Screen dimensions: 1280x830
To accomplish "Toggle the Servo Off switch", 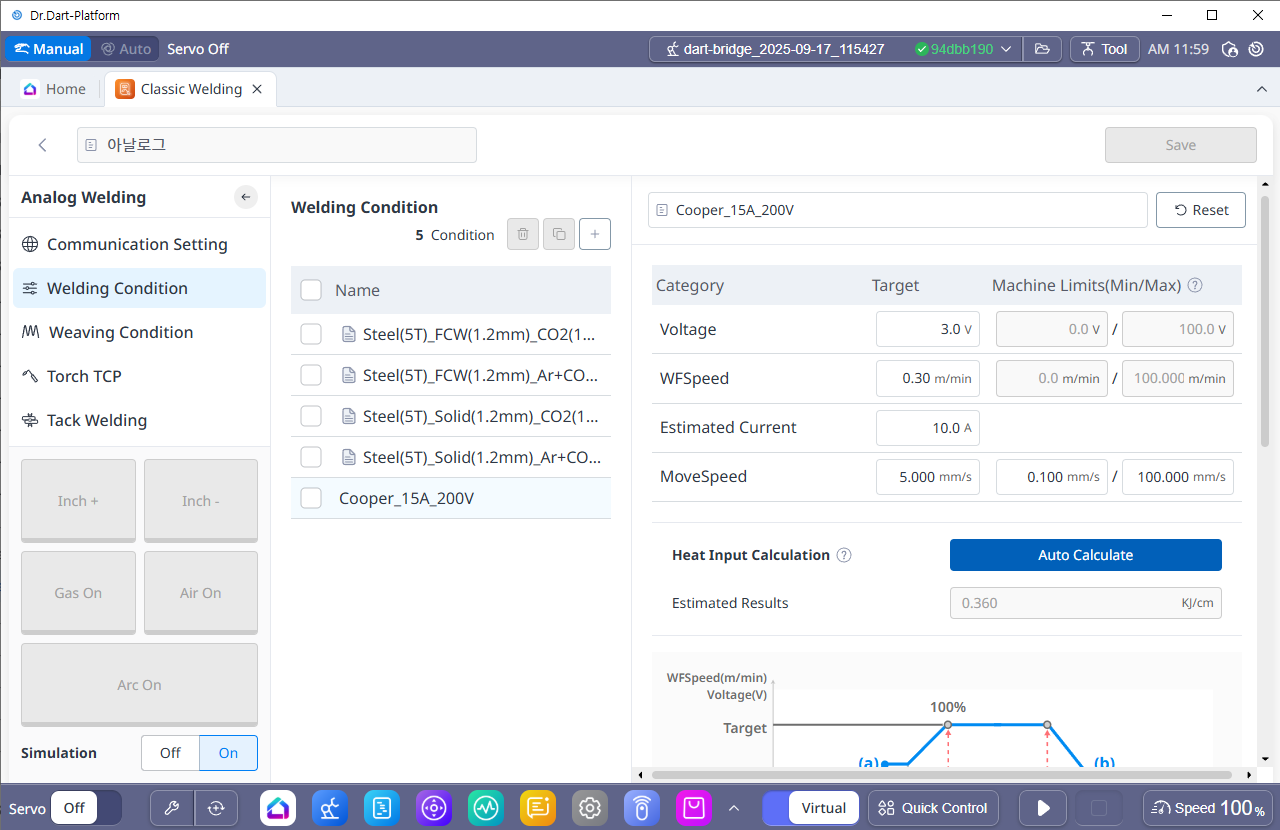I will [x=86, y=808].
